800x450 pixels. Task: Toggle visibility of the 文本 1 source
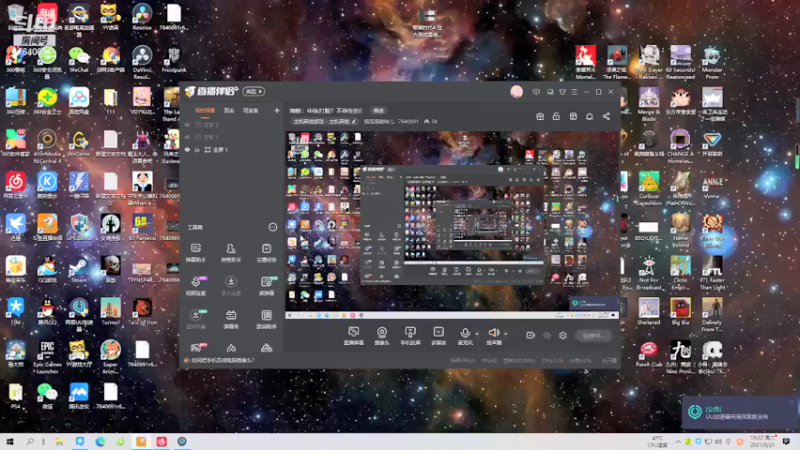point(187,137)
